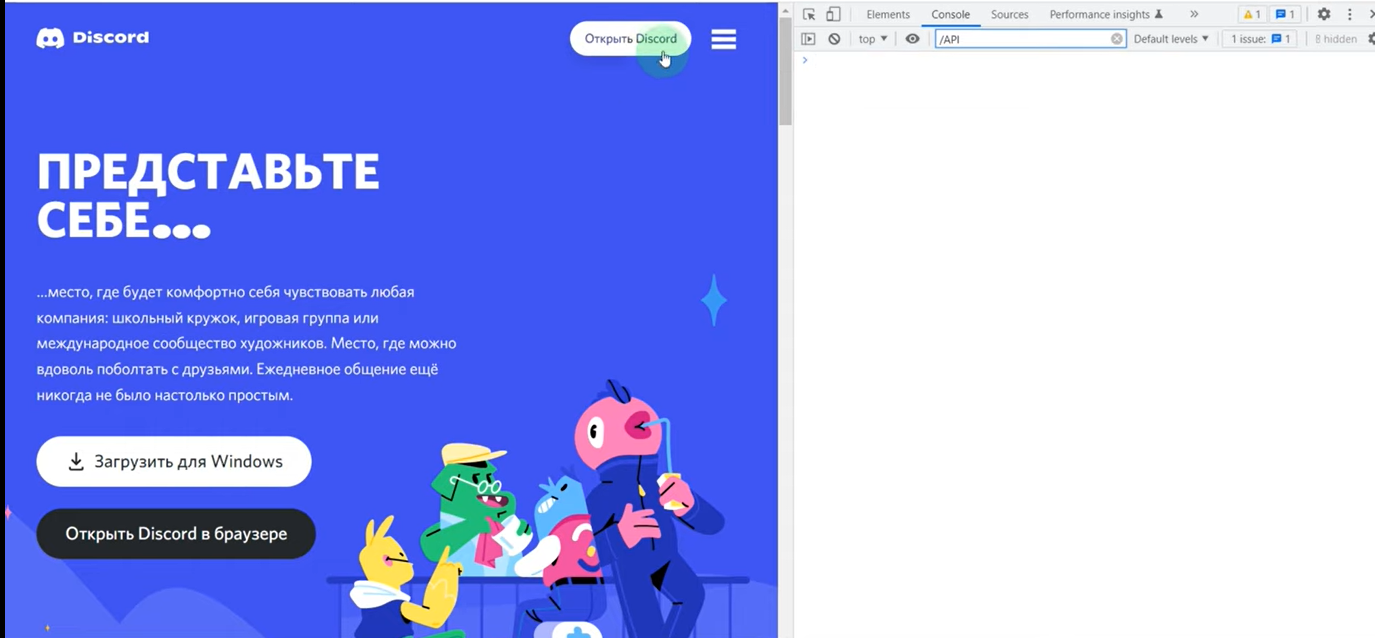Switch to the Elements tab
This screenshot has height=638, width=1375.
(888, 14)
